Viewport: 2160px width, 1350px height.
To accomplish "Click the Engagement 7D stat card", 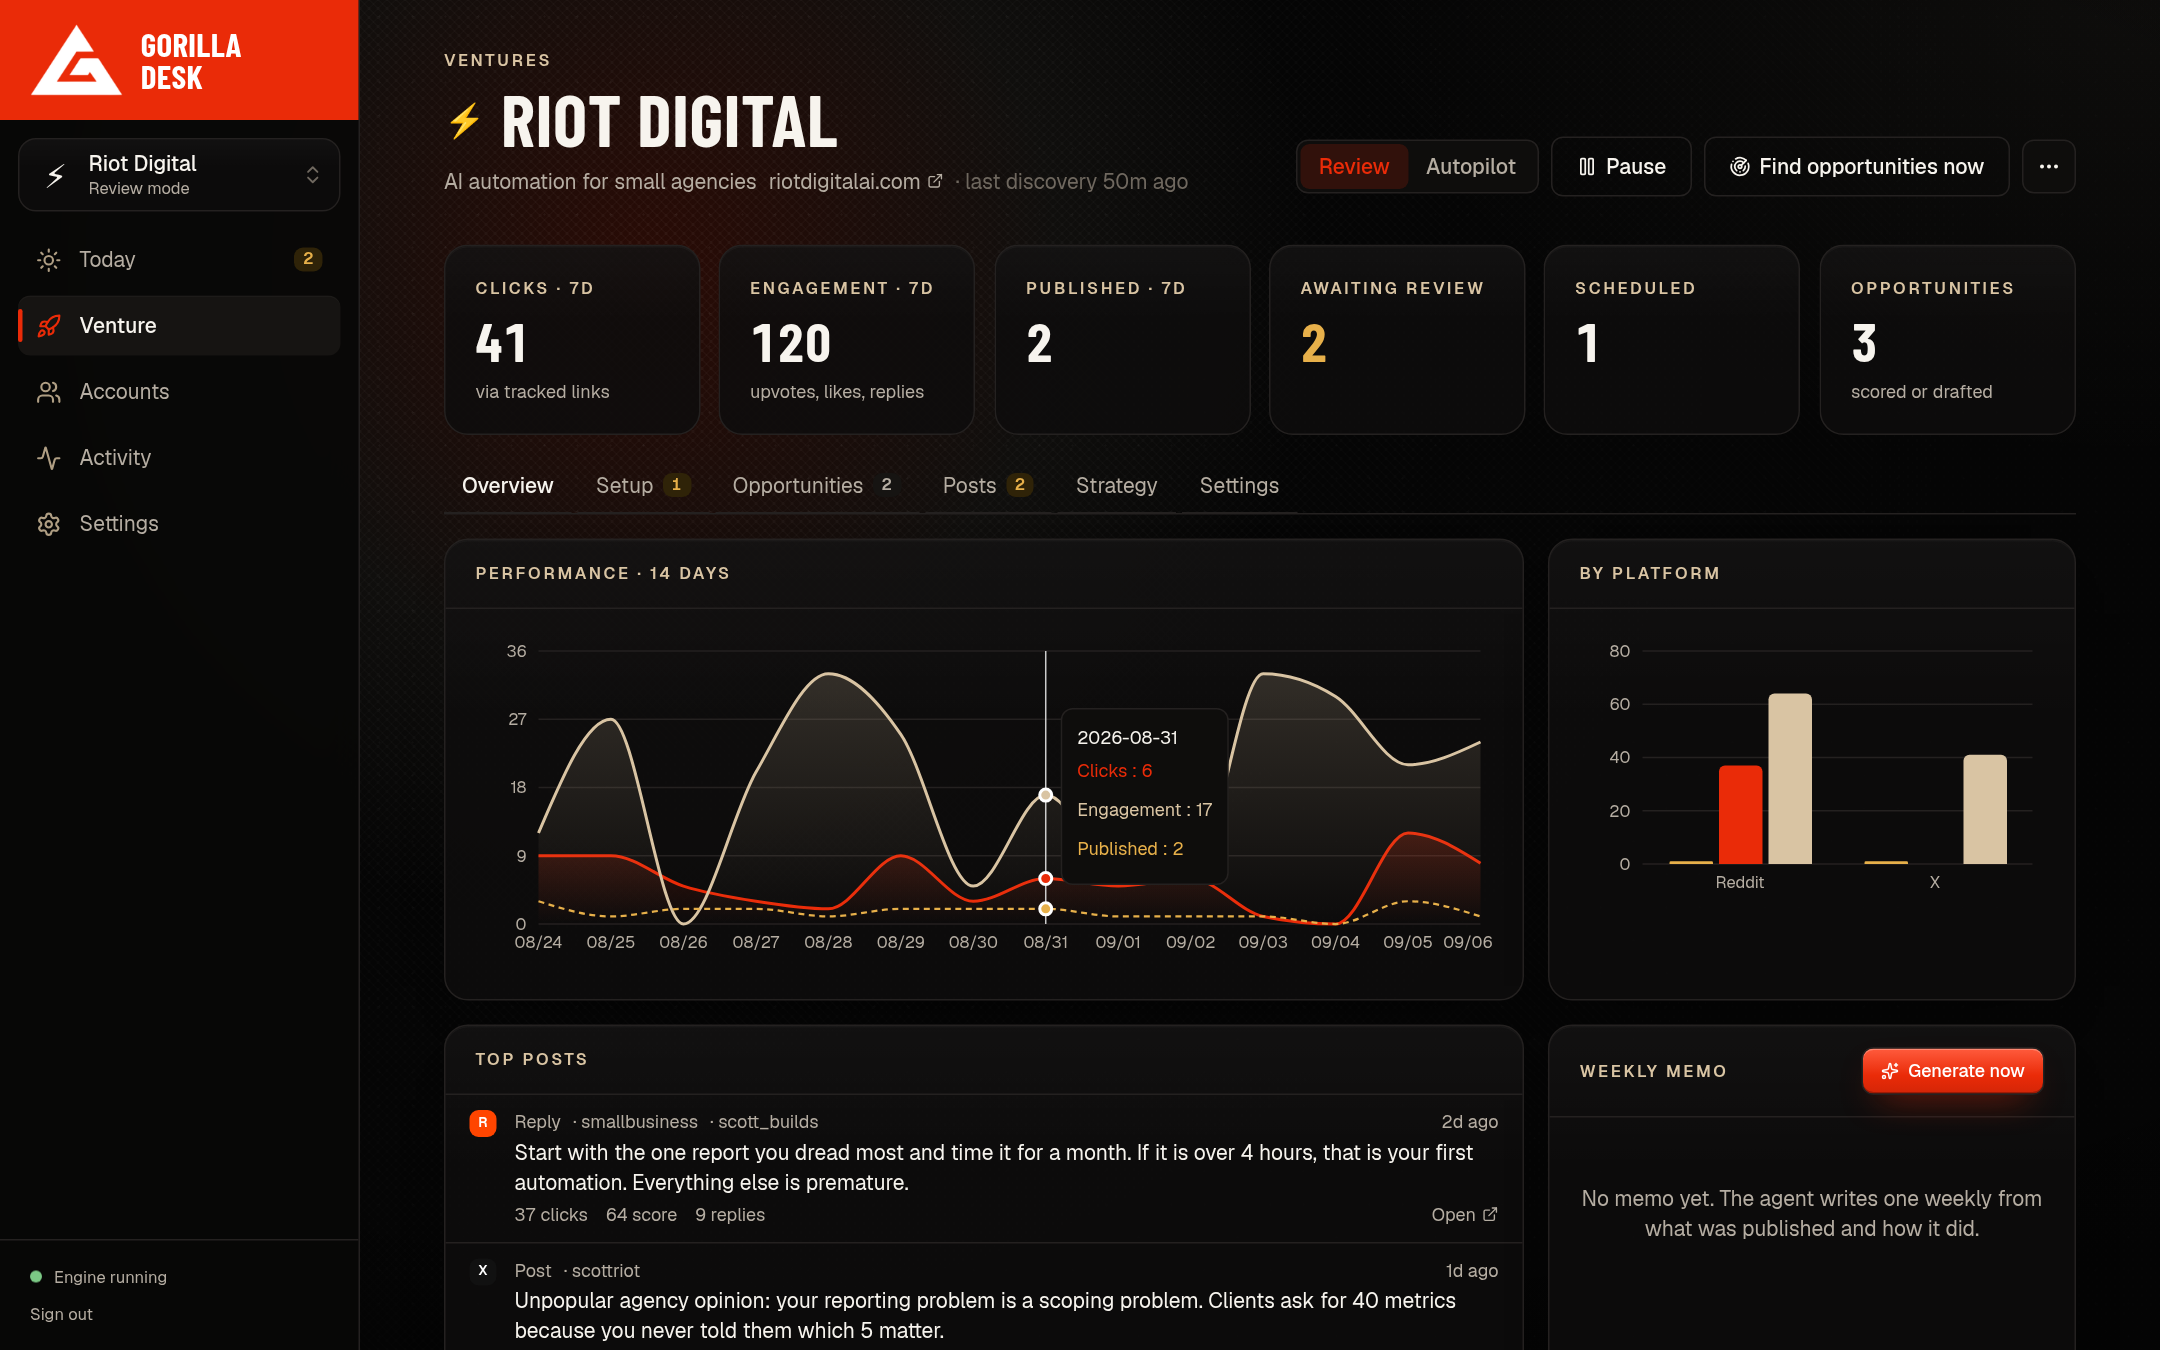I will click(x=847, y=340).
